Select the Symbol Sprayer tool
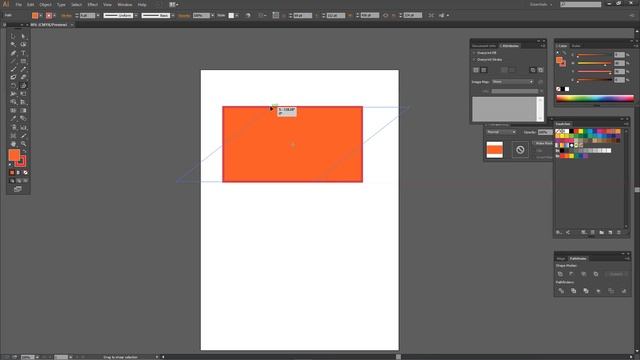This screenshot has width=640, height=360. click(x=13, y=127)
